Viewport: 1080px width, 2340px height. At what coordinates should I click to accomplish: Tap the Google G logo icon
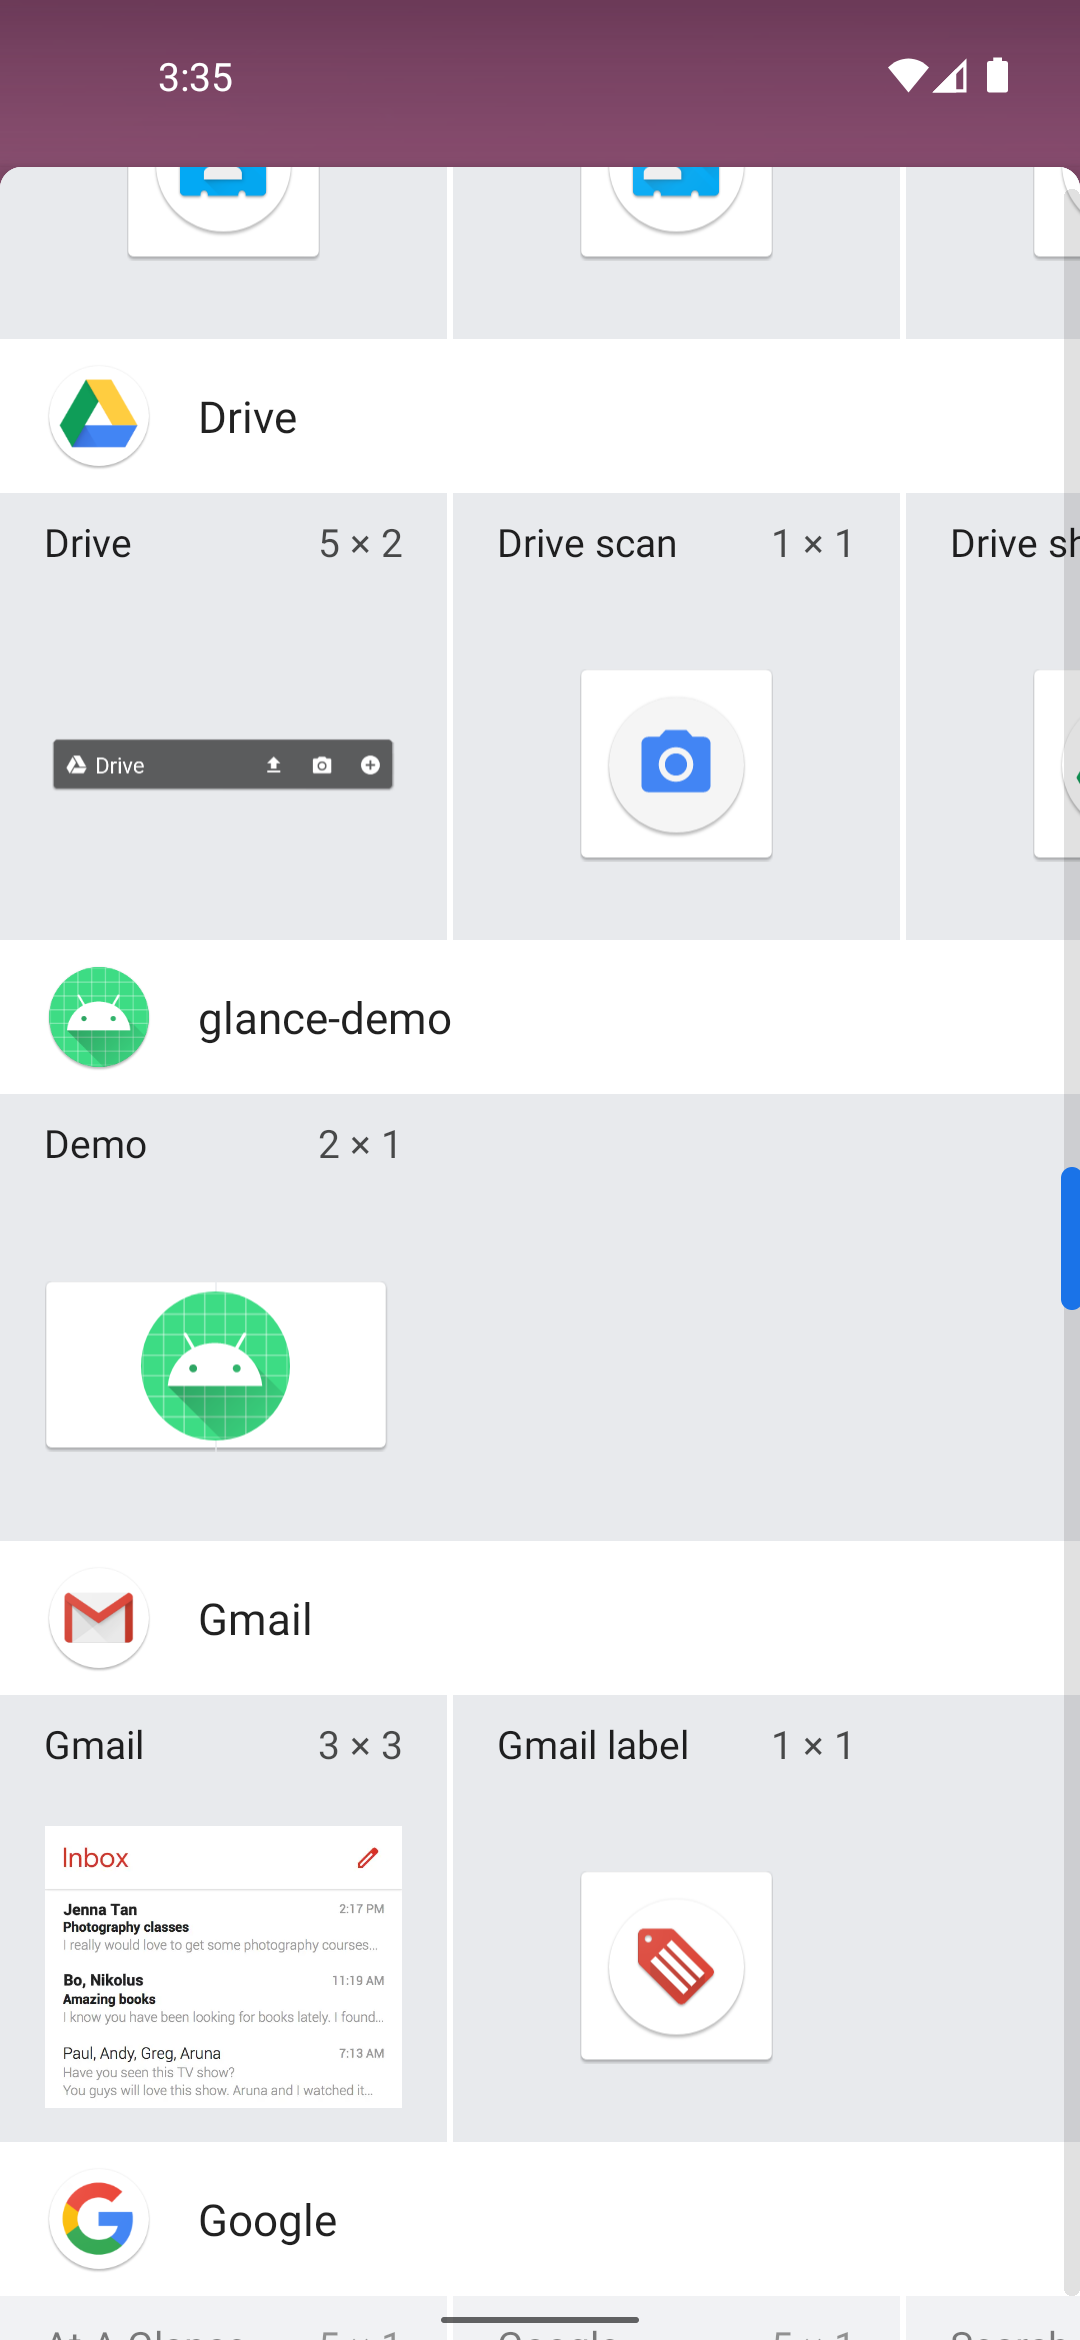pyautogui.click(x=99, y=2220)
